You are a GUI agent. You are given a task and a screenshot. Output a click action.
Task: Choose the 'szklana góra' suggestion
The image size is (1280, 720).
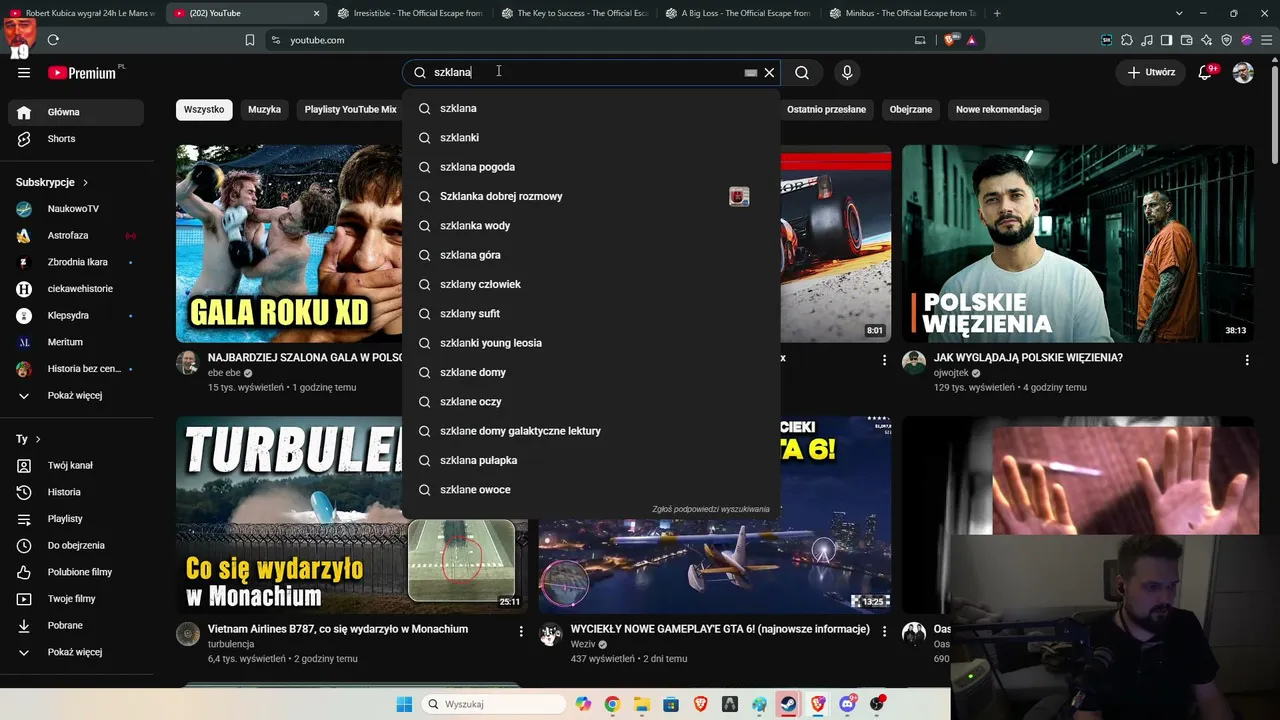tap(591, 255)
